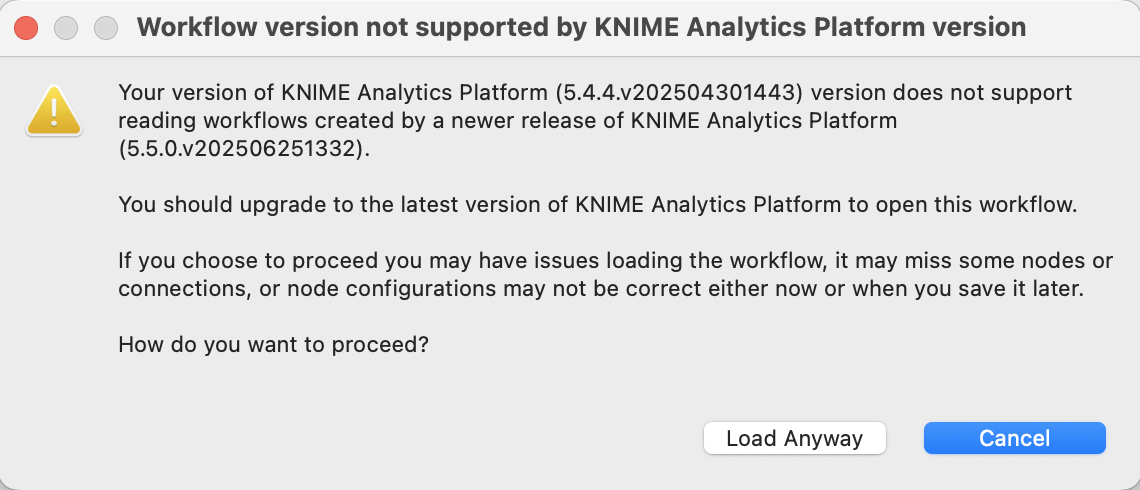Cancel opening the workflow
The image size is (1140, 490).
click(x=1014, y=438)
